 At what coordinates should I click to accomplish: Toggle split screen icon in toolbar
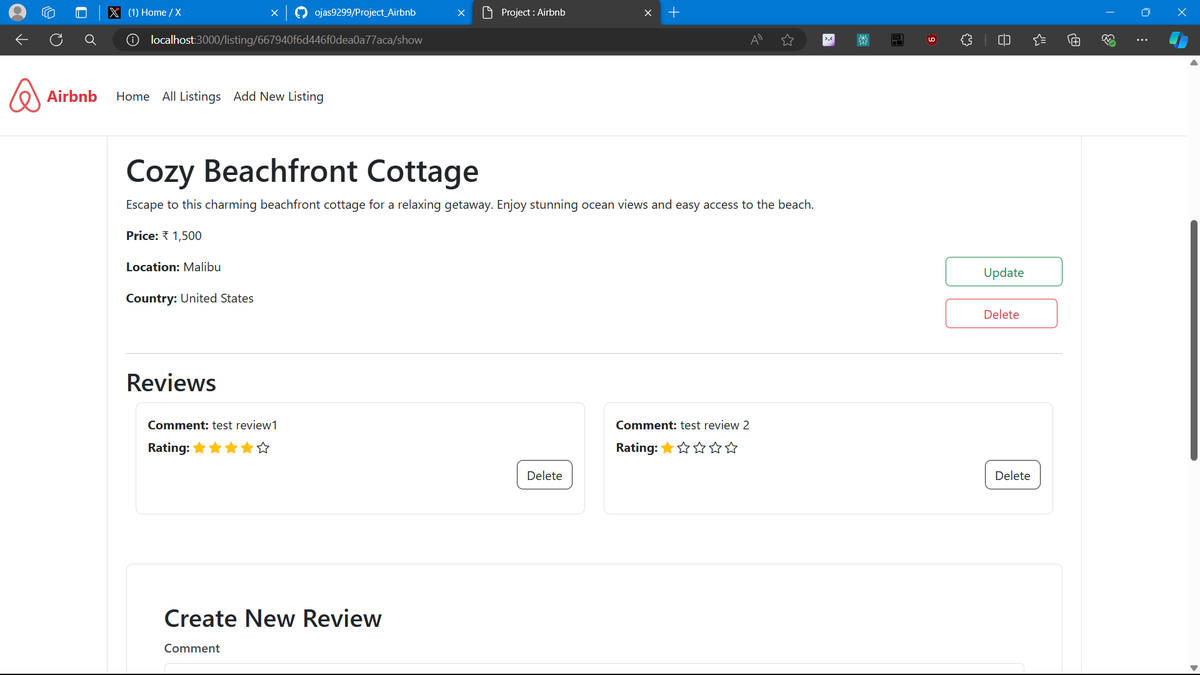[x=1004, y=40]
